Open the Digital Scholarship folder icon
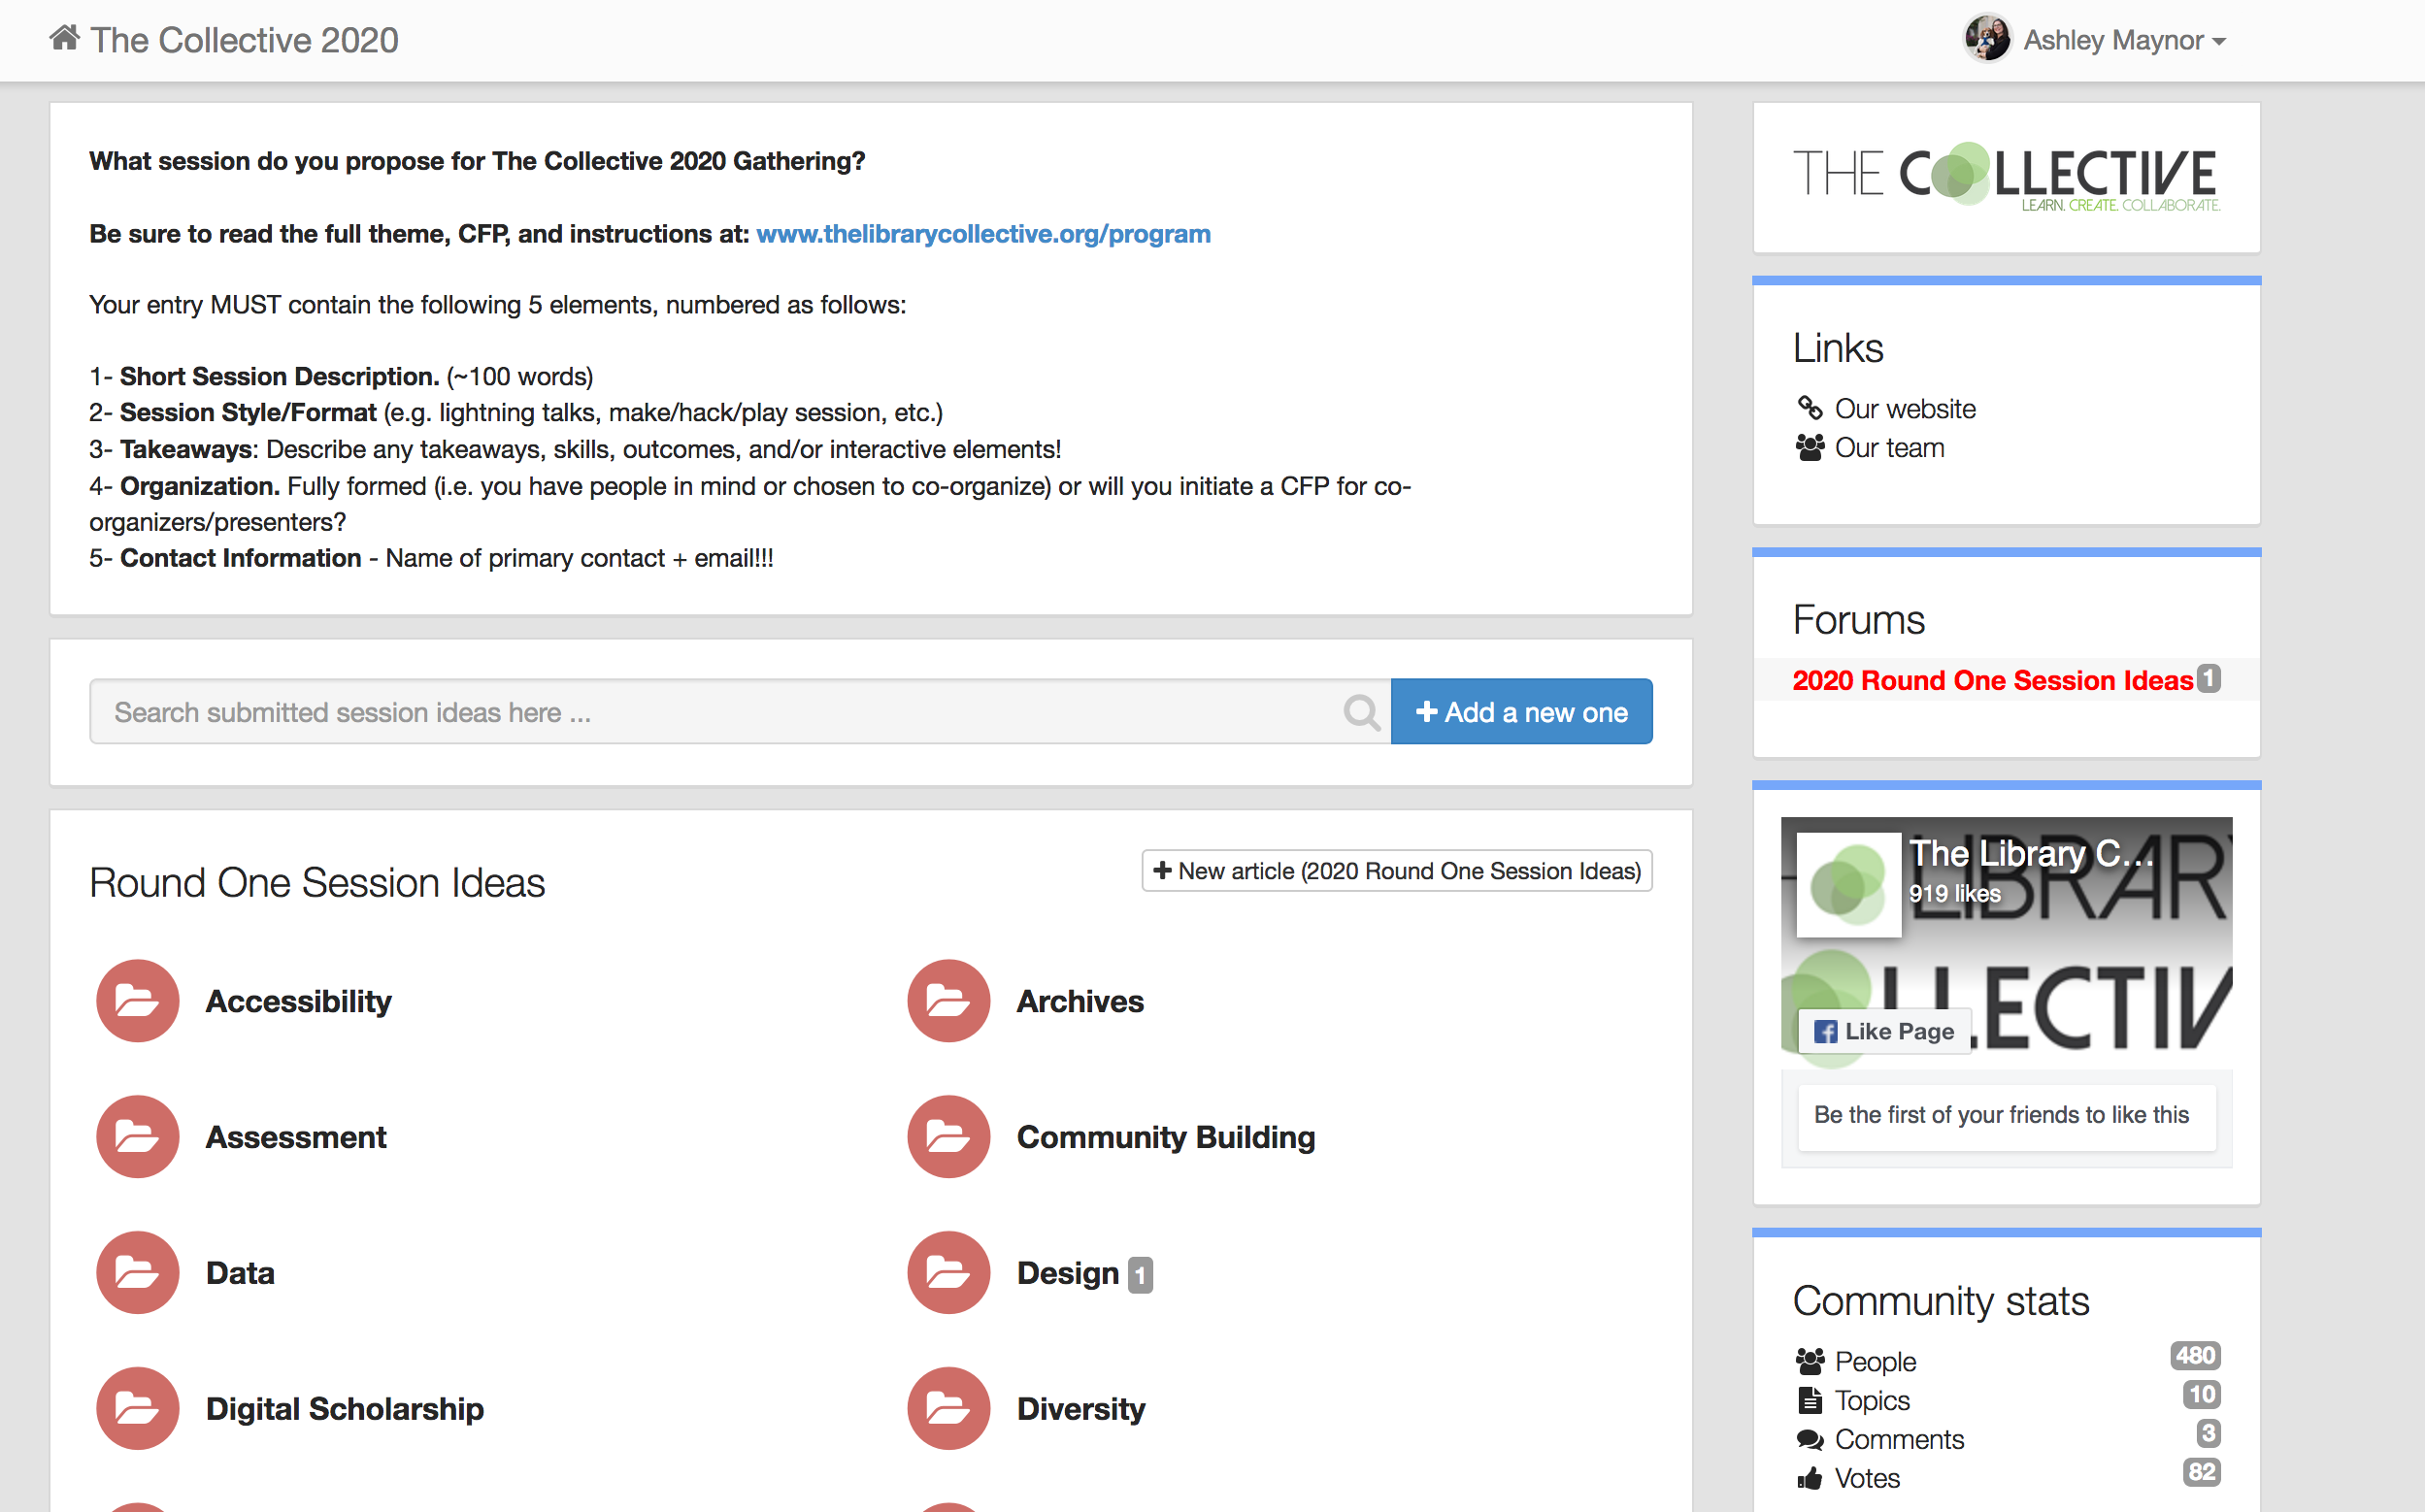2425x1512 pixels. click(137, 1409)
